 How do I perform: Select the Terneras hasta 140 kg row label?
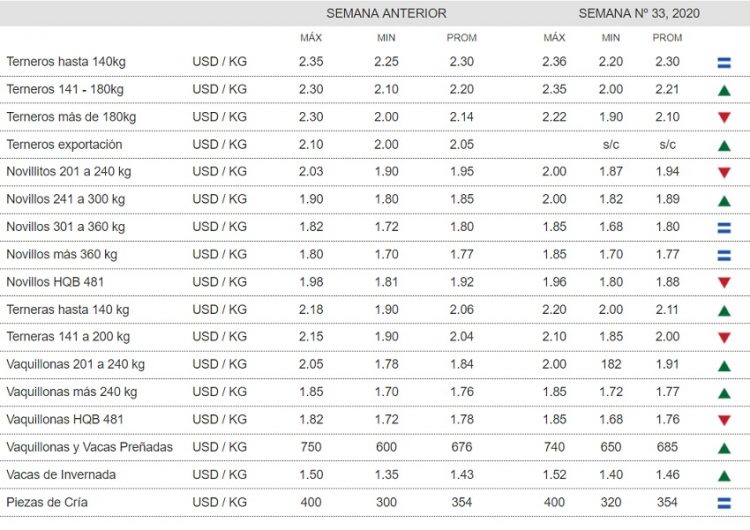tap(67, 310)
